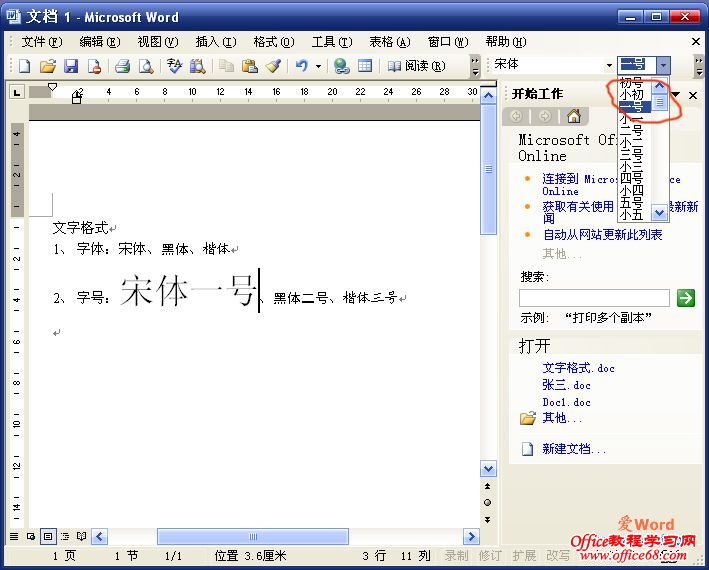Open Doc1.doc from recent files
The height and width of the screenshot is (570, 709).
coord(566,402)
